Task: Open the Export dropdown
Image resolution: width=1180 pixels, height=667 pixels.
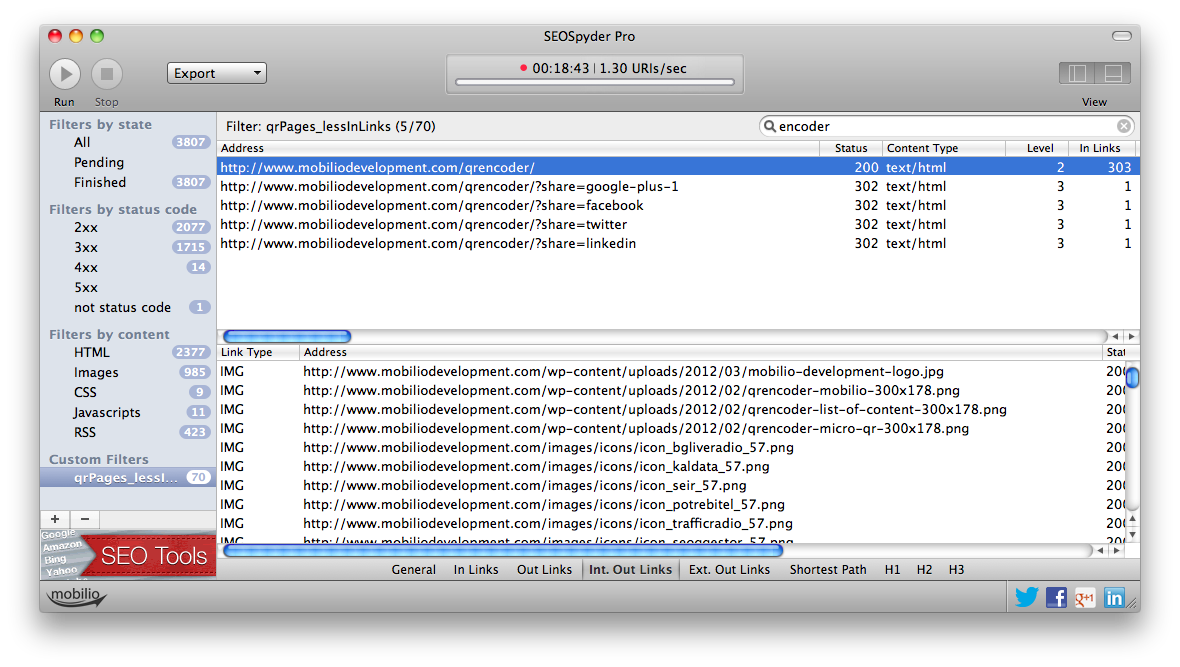Action: coord(217,73)
